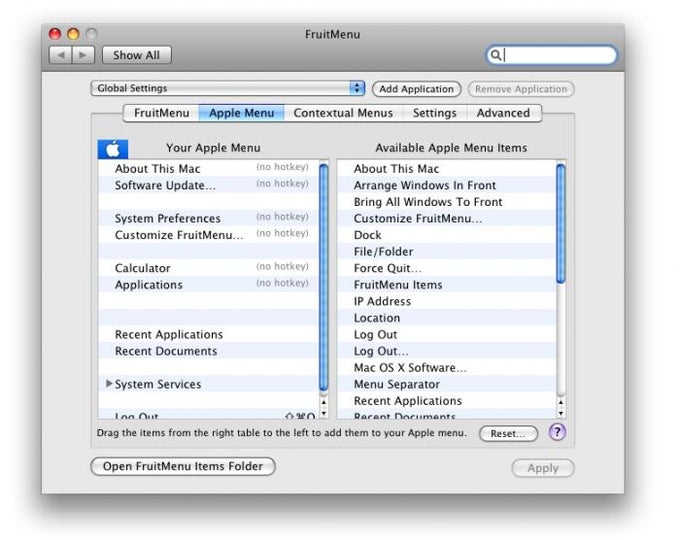Viewport: 680px width, 540px height.
Task: Select Arrange Windows In Front item
Action: [447, 185]
